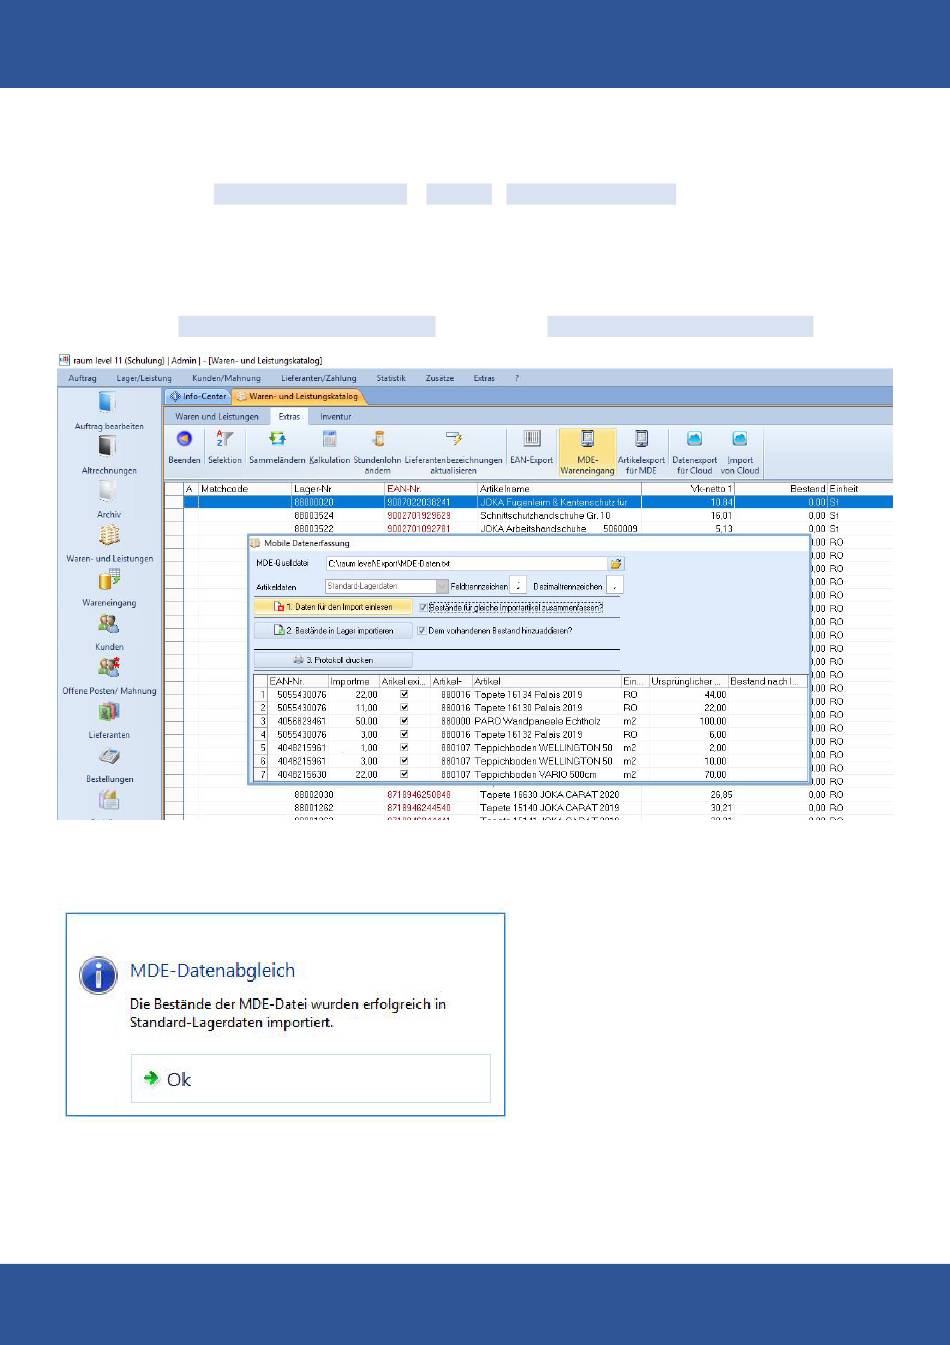Switch to Waren- und Leistungskatalog tab
950x1345 pixels.
(x=297, y=396)
